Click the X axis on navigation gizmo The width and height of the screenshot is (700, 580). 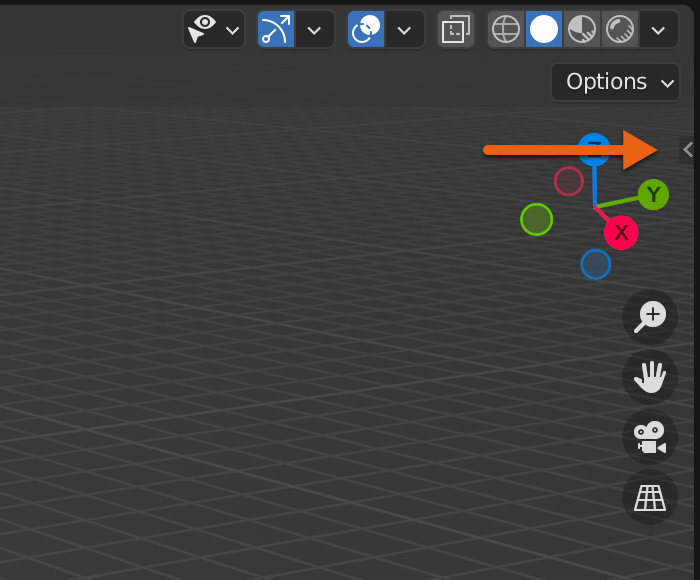pyautogui.click(x=621, y=232)
